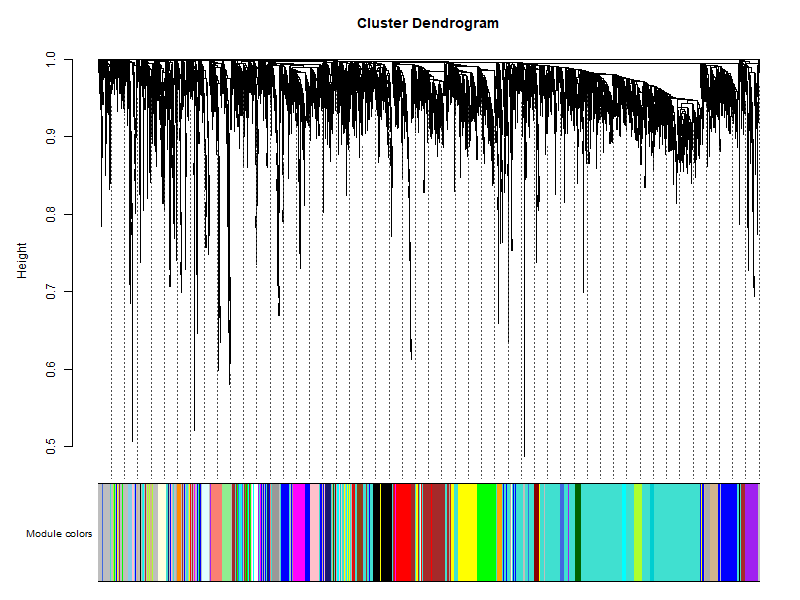Pick the wide blue band near right end
800x600 pixels.
[729, 532]
